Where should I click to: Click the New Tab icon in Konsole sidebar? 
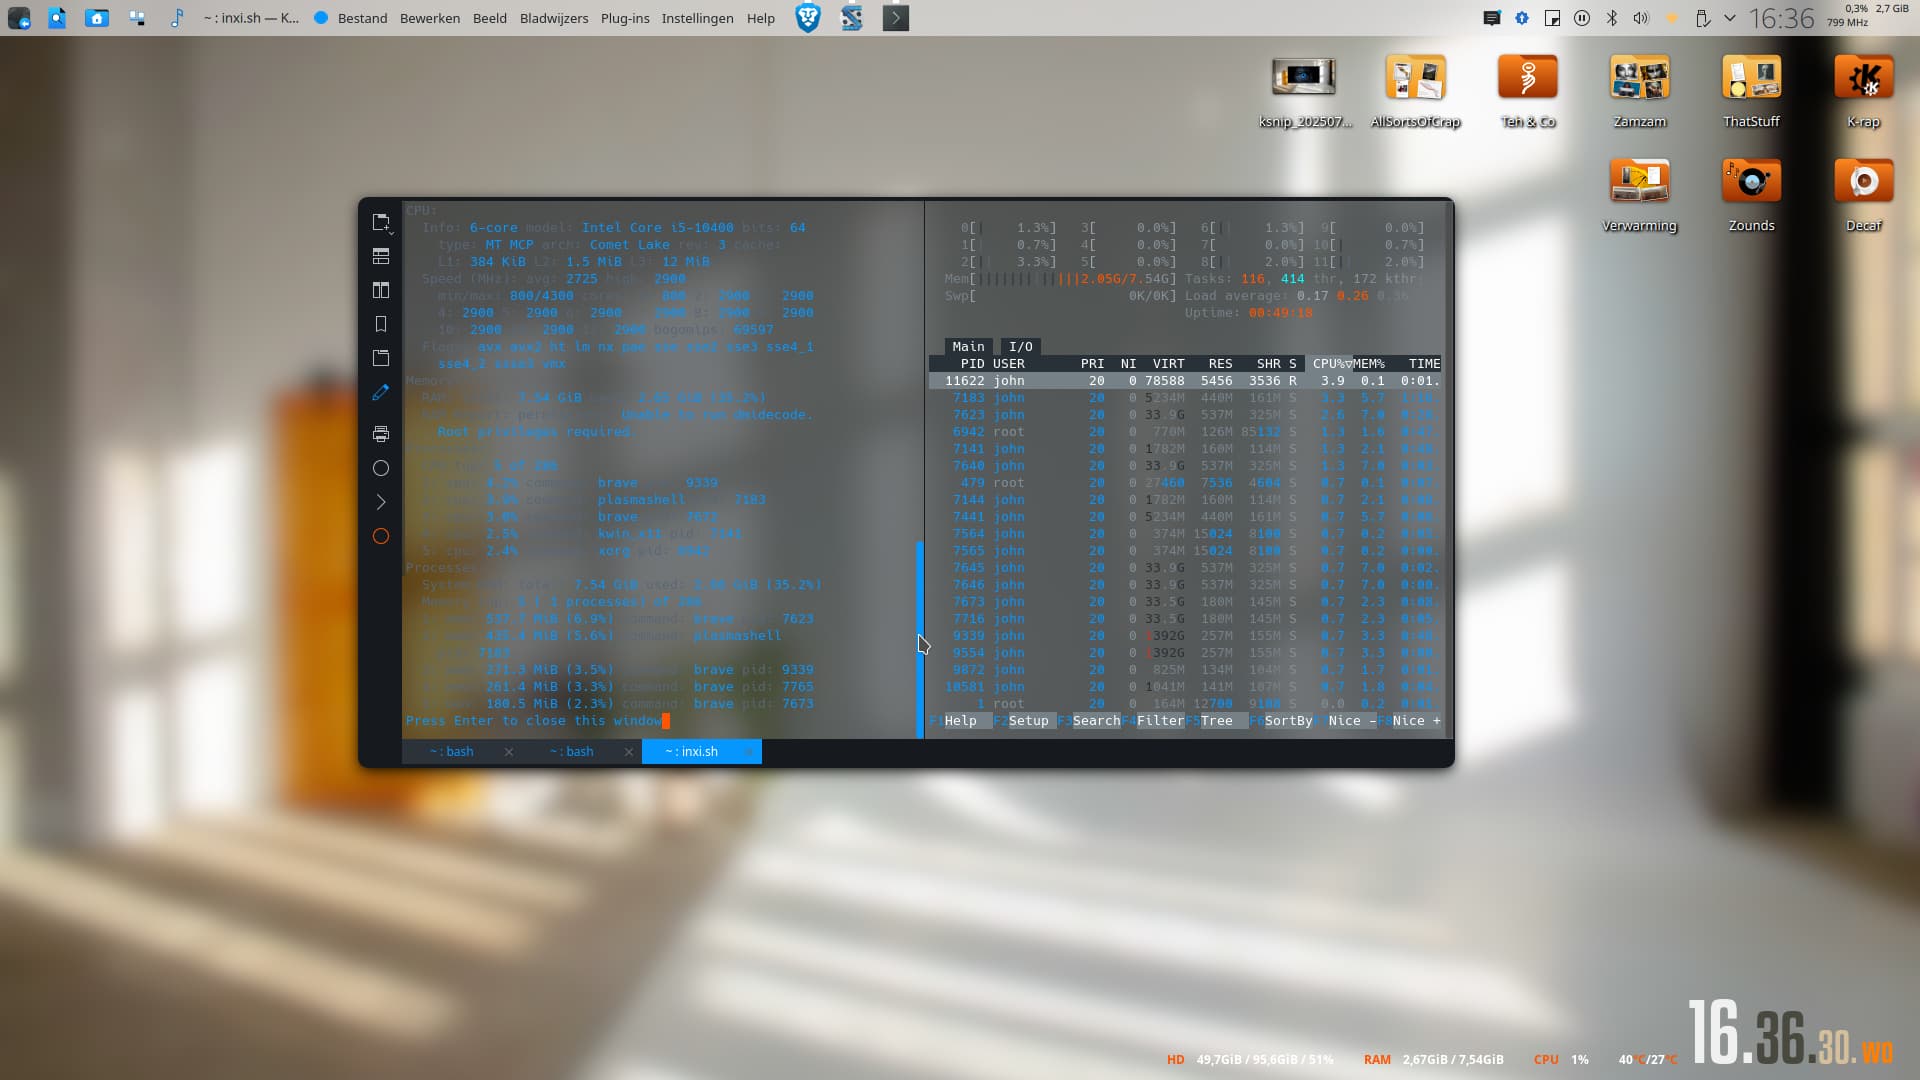tap(380, 222)
